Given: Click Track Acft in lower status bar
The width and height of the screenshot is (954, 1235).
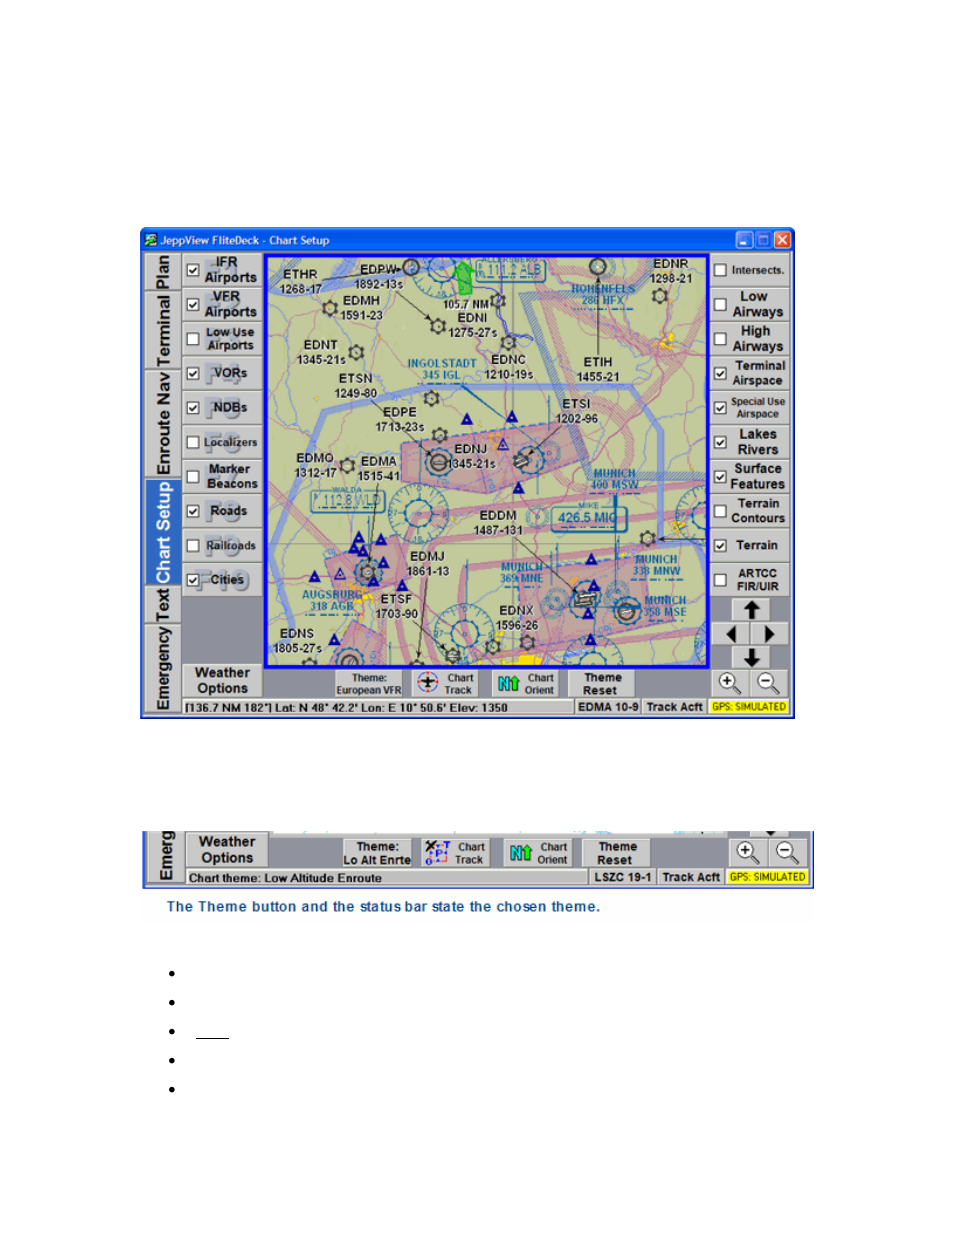Looking at the screenshot, I should point(691,877).
